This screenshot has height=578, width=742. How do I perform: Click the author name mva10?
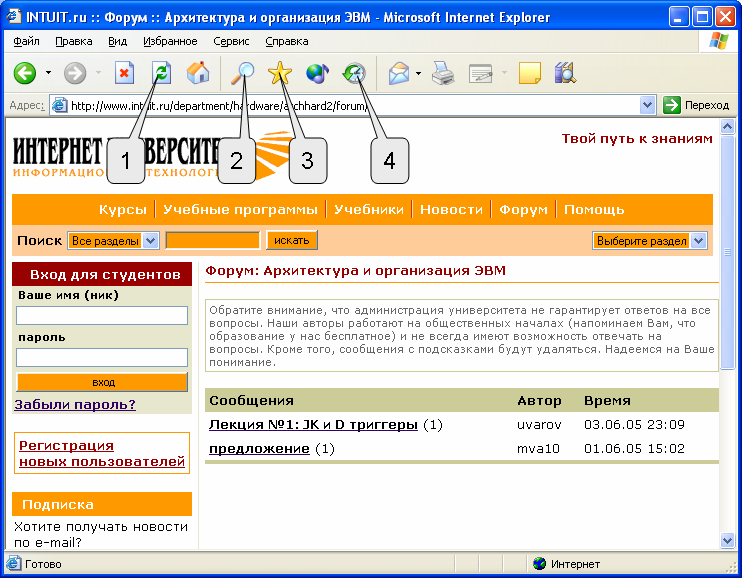[538, 449]
